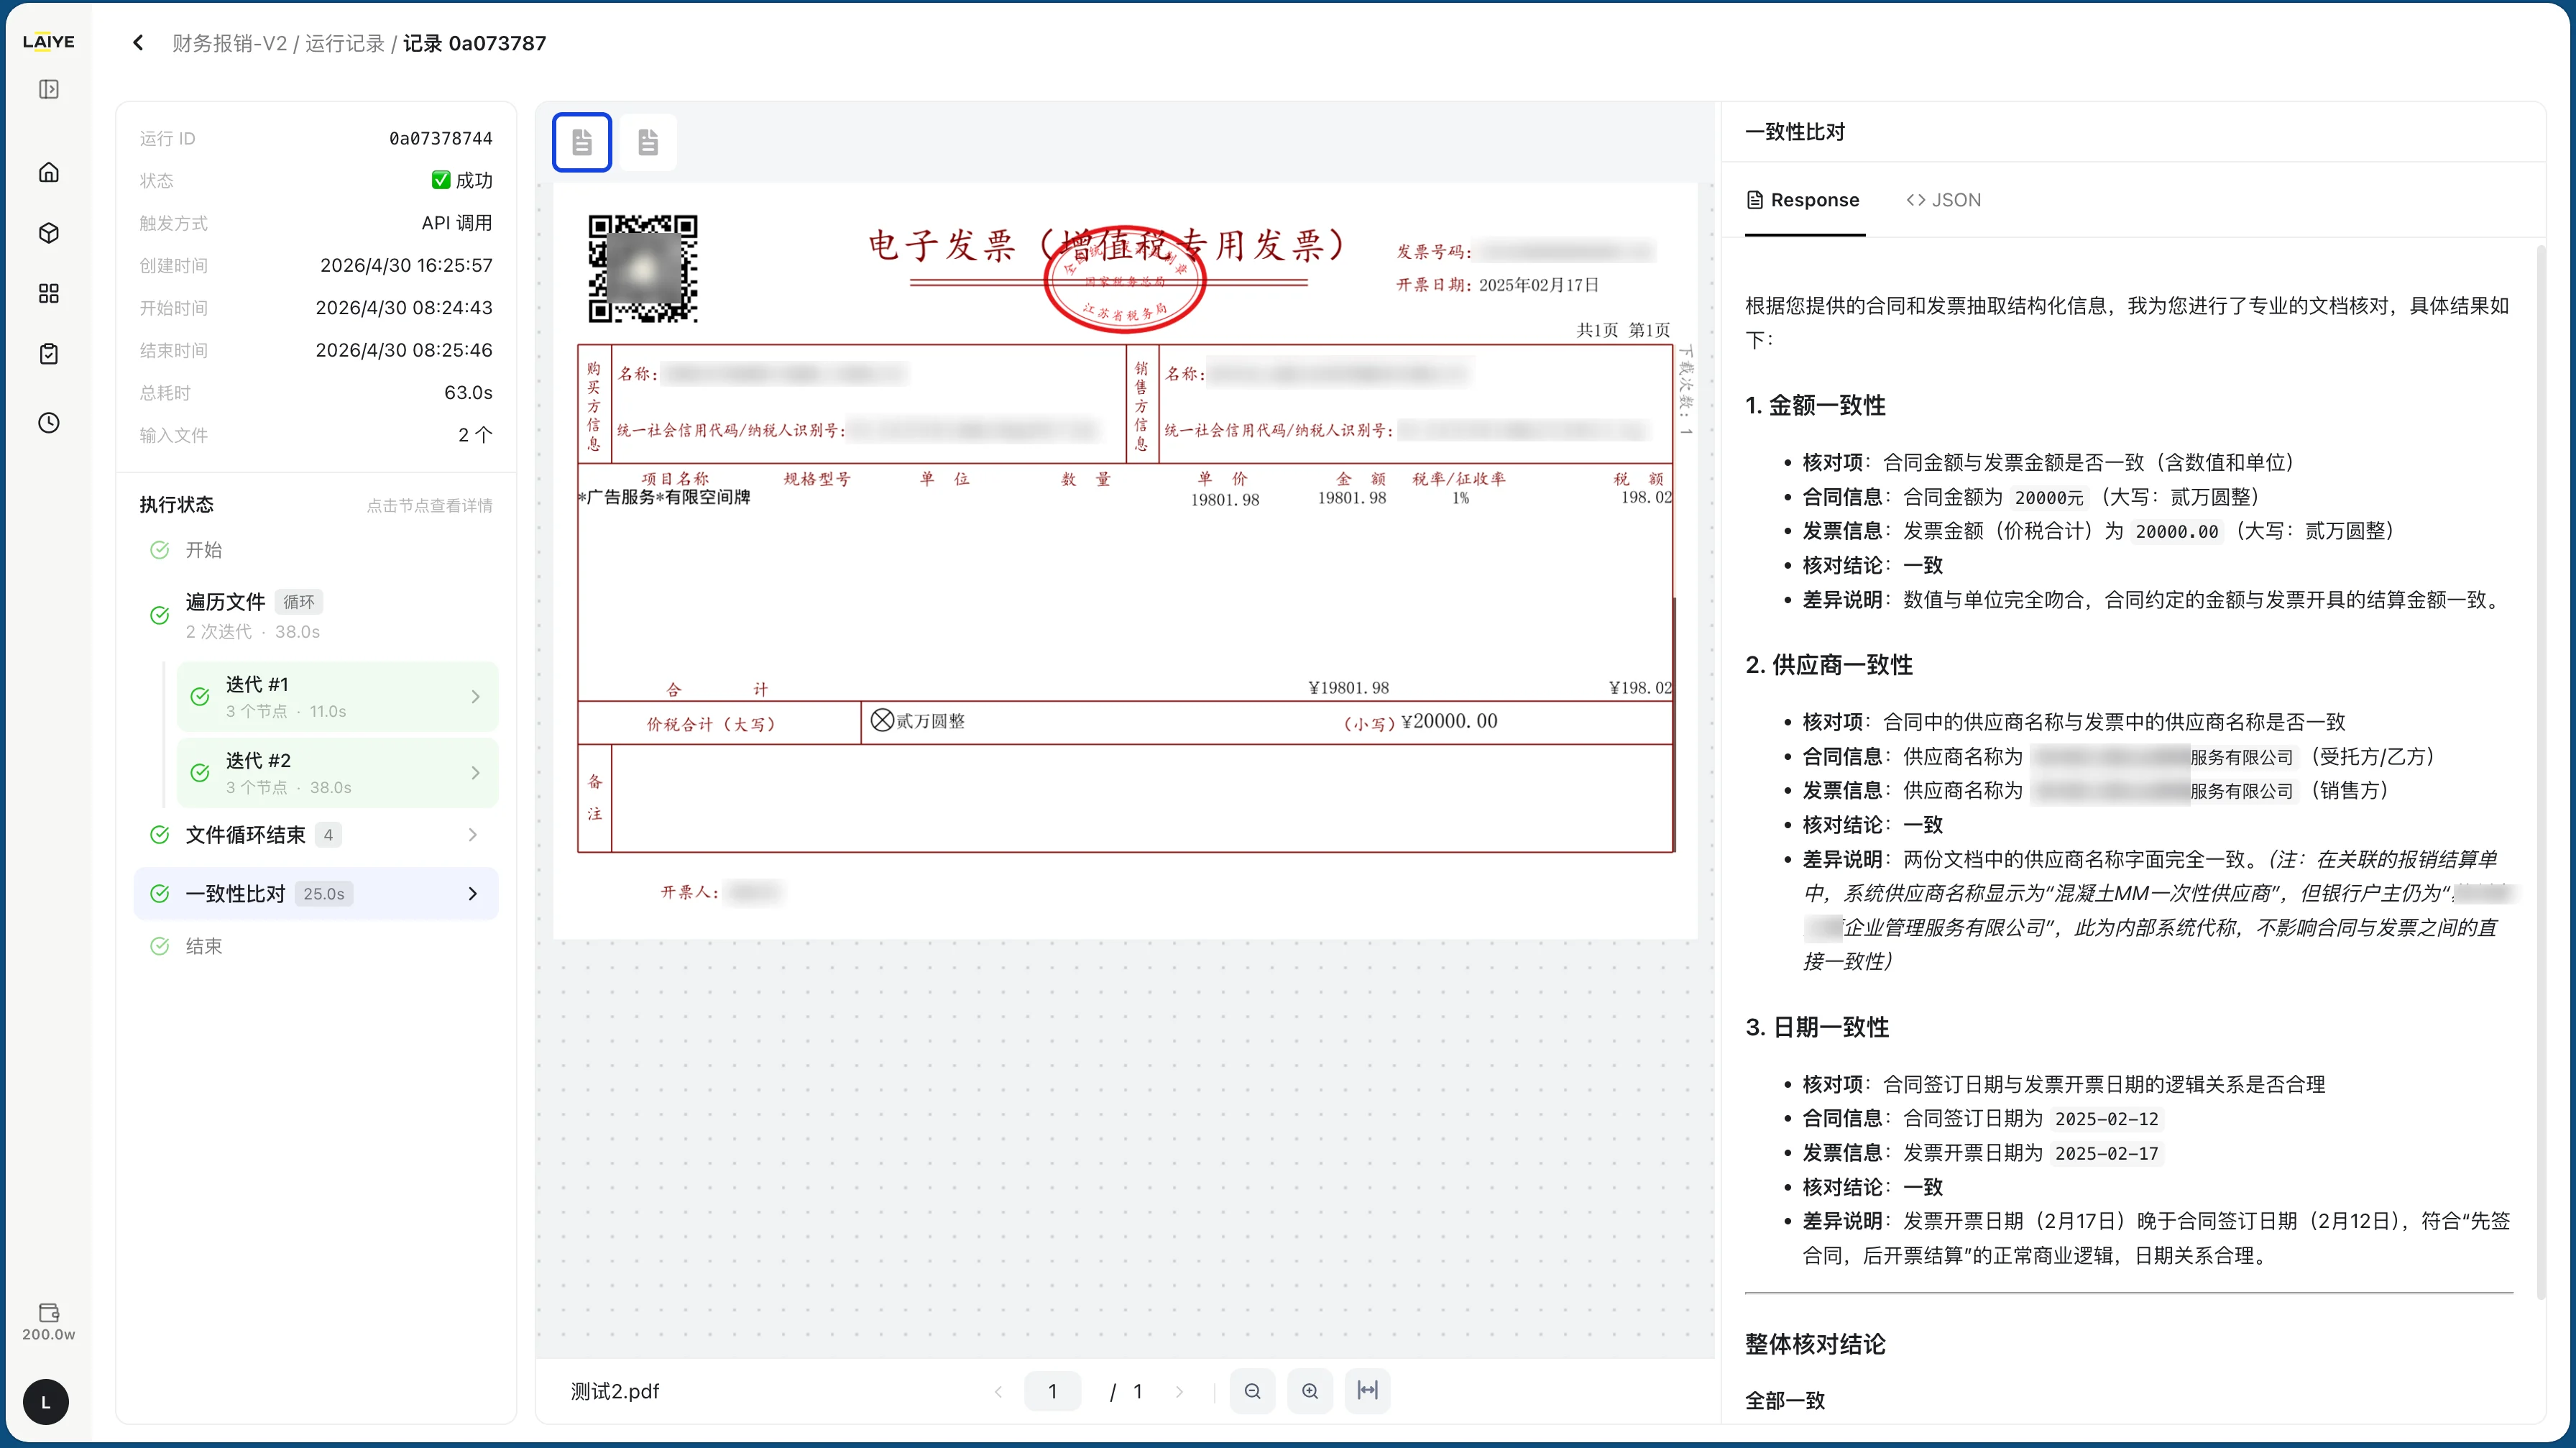
Task: Open the home icon in sidebar
Action: (x=48, y=172)
